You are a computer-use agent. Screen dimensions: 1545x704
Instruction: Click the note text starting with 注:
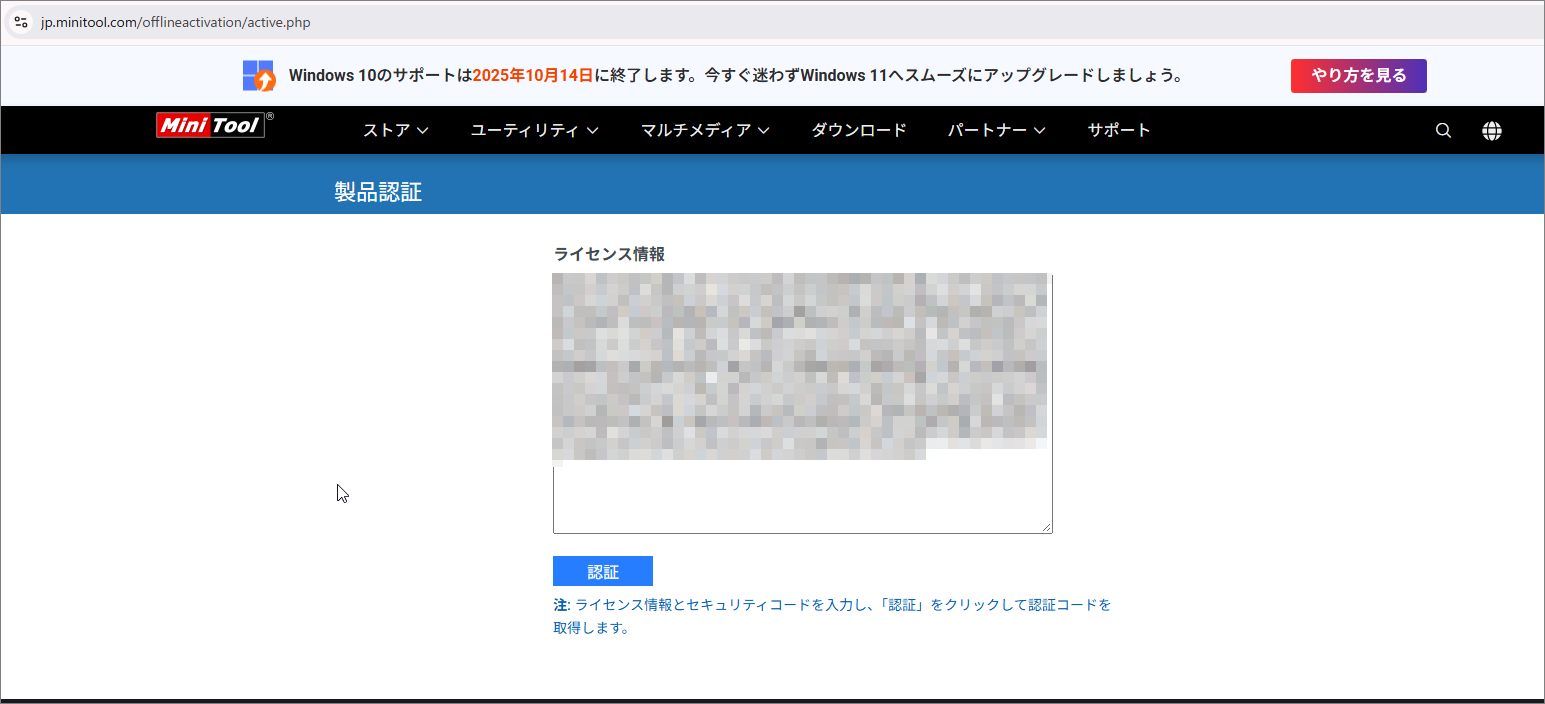coord(832,616)
